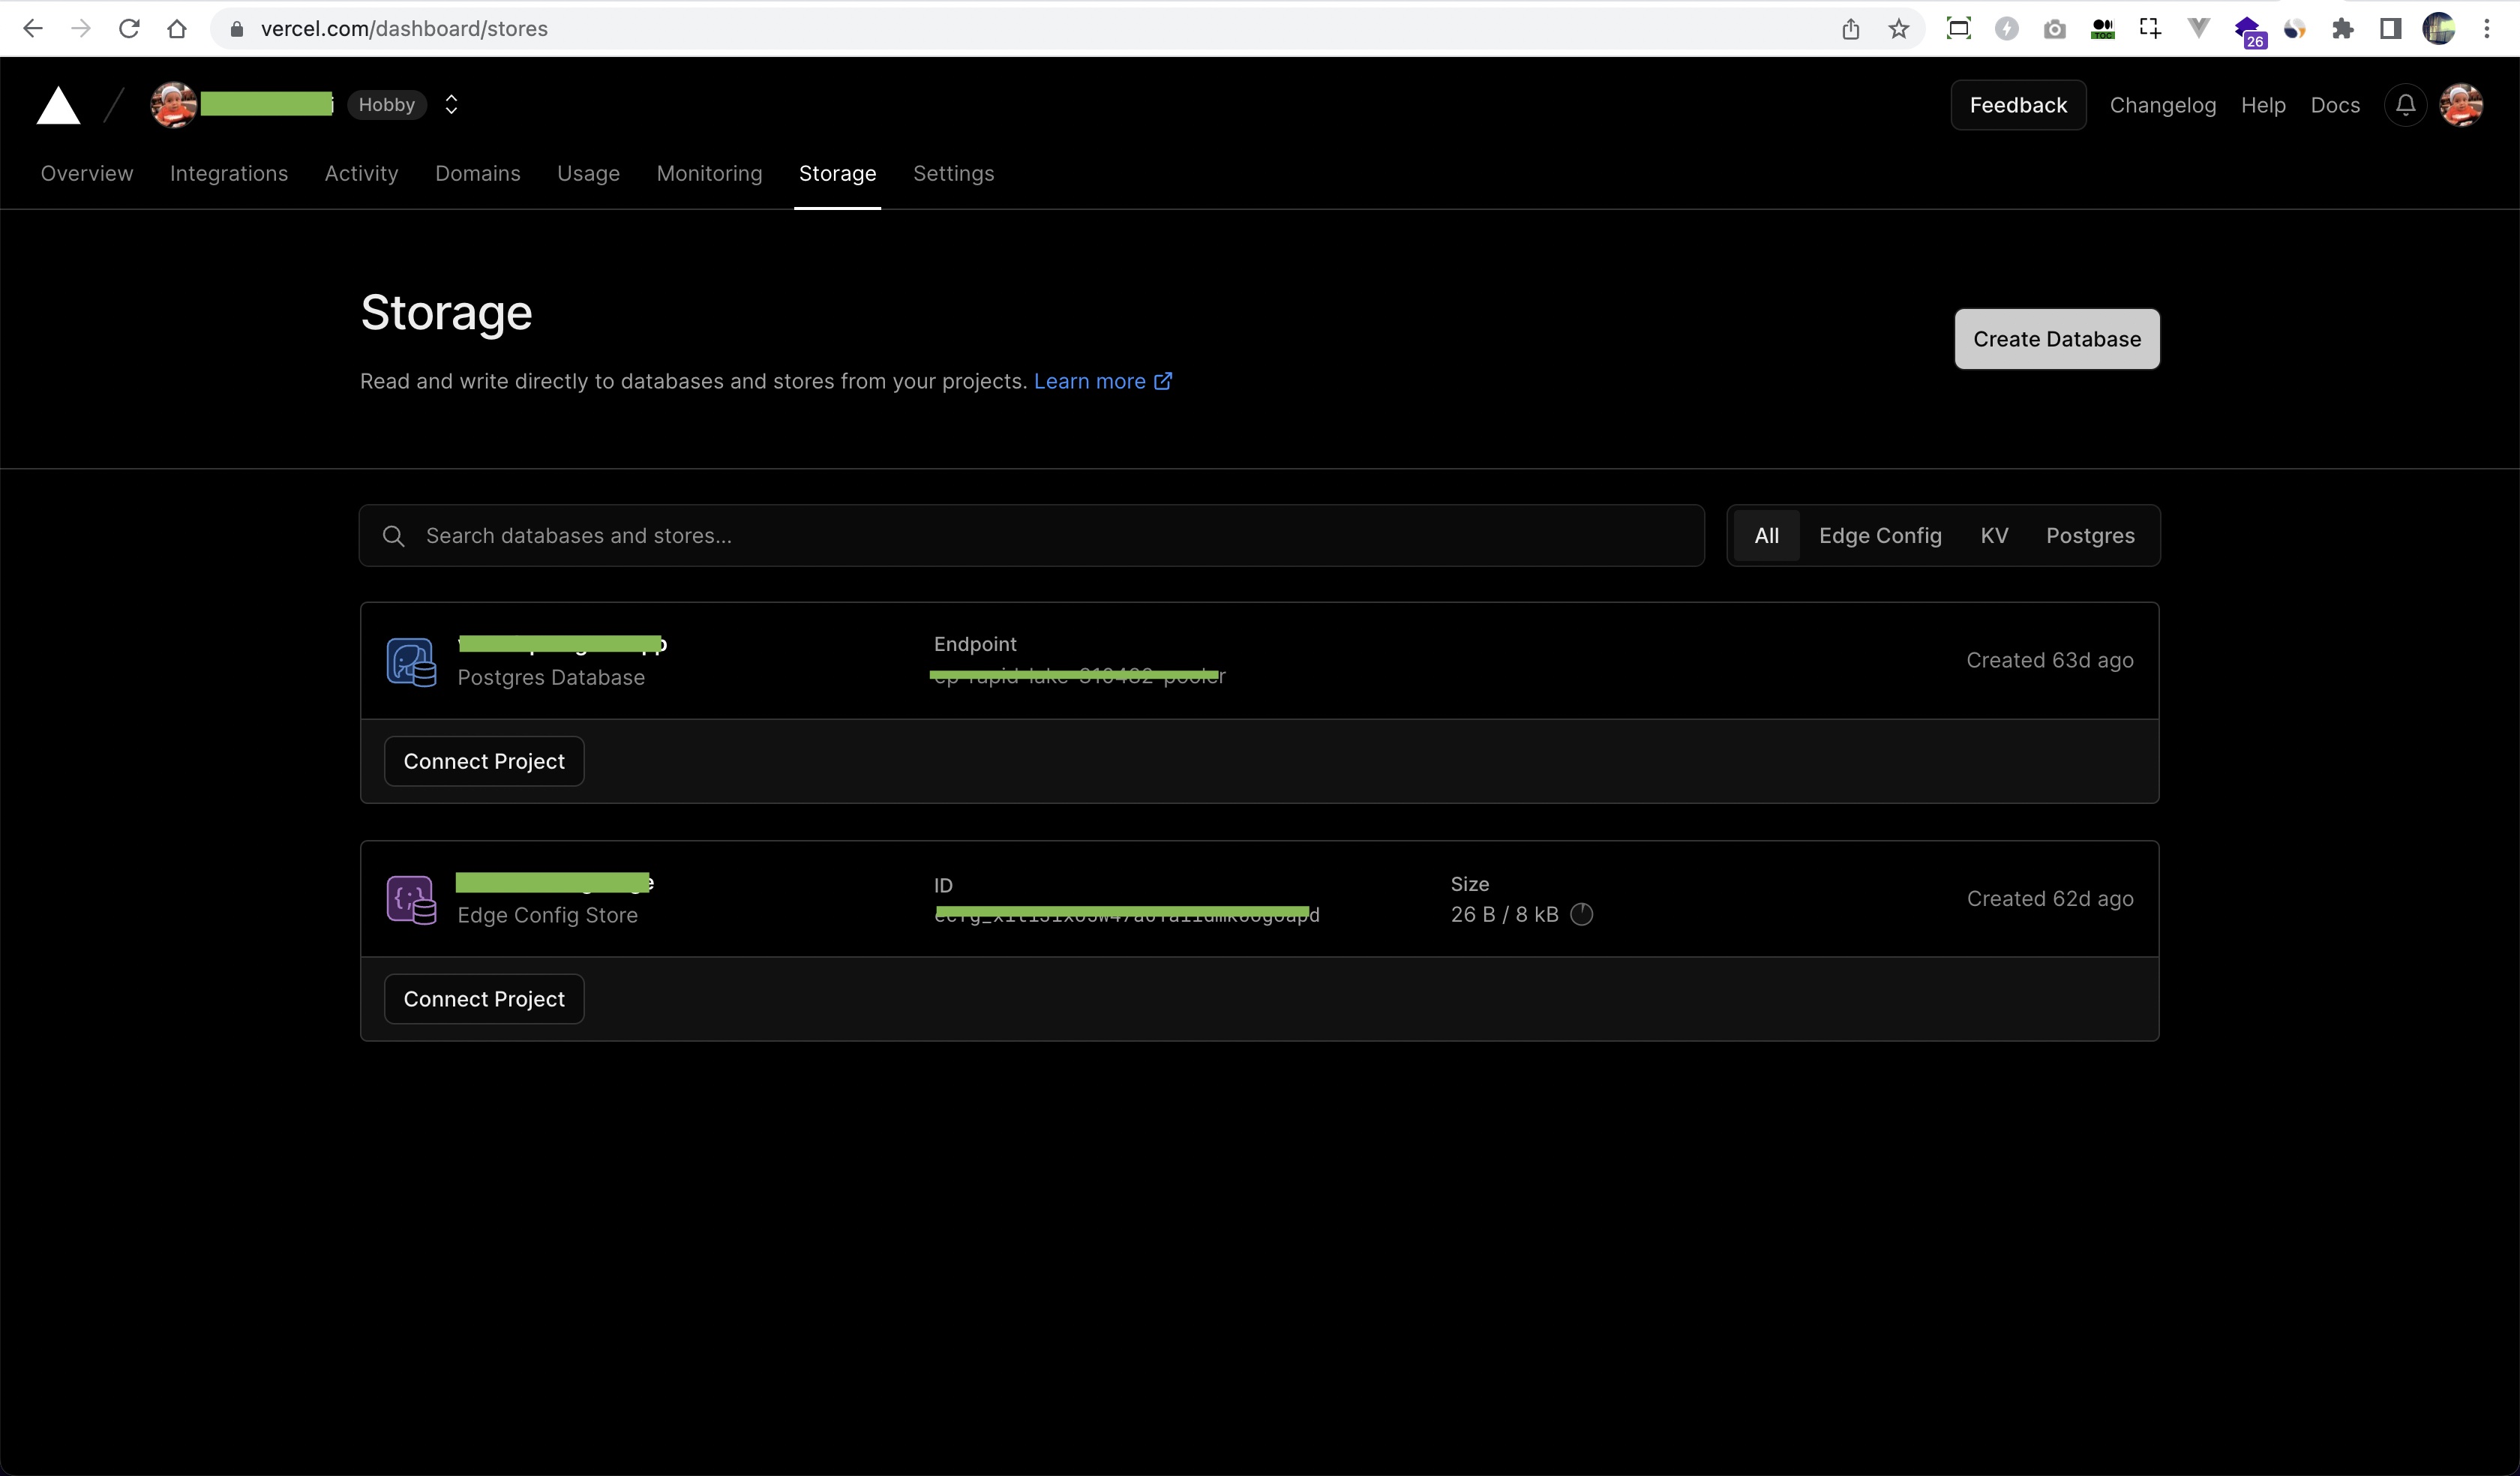Click the Extensions puzzle icon in browser
This screenshot has height=1476, width=2520.
2344,28
